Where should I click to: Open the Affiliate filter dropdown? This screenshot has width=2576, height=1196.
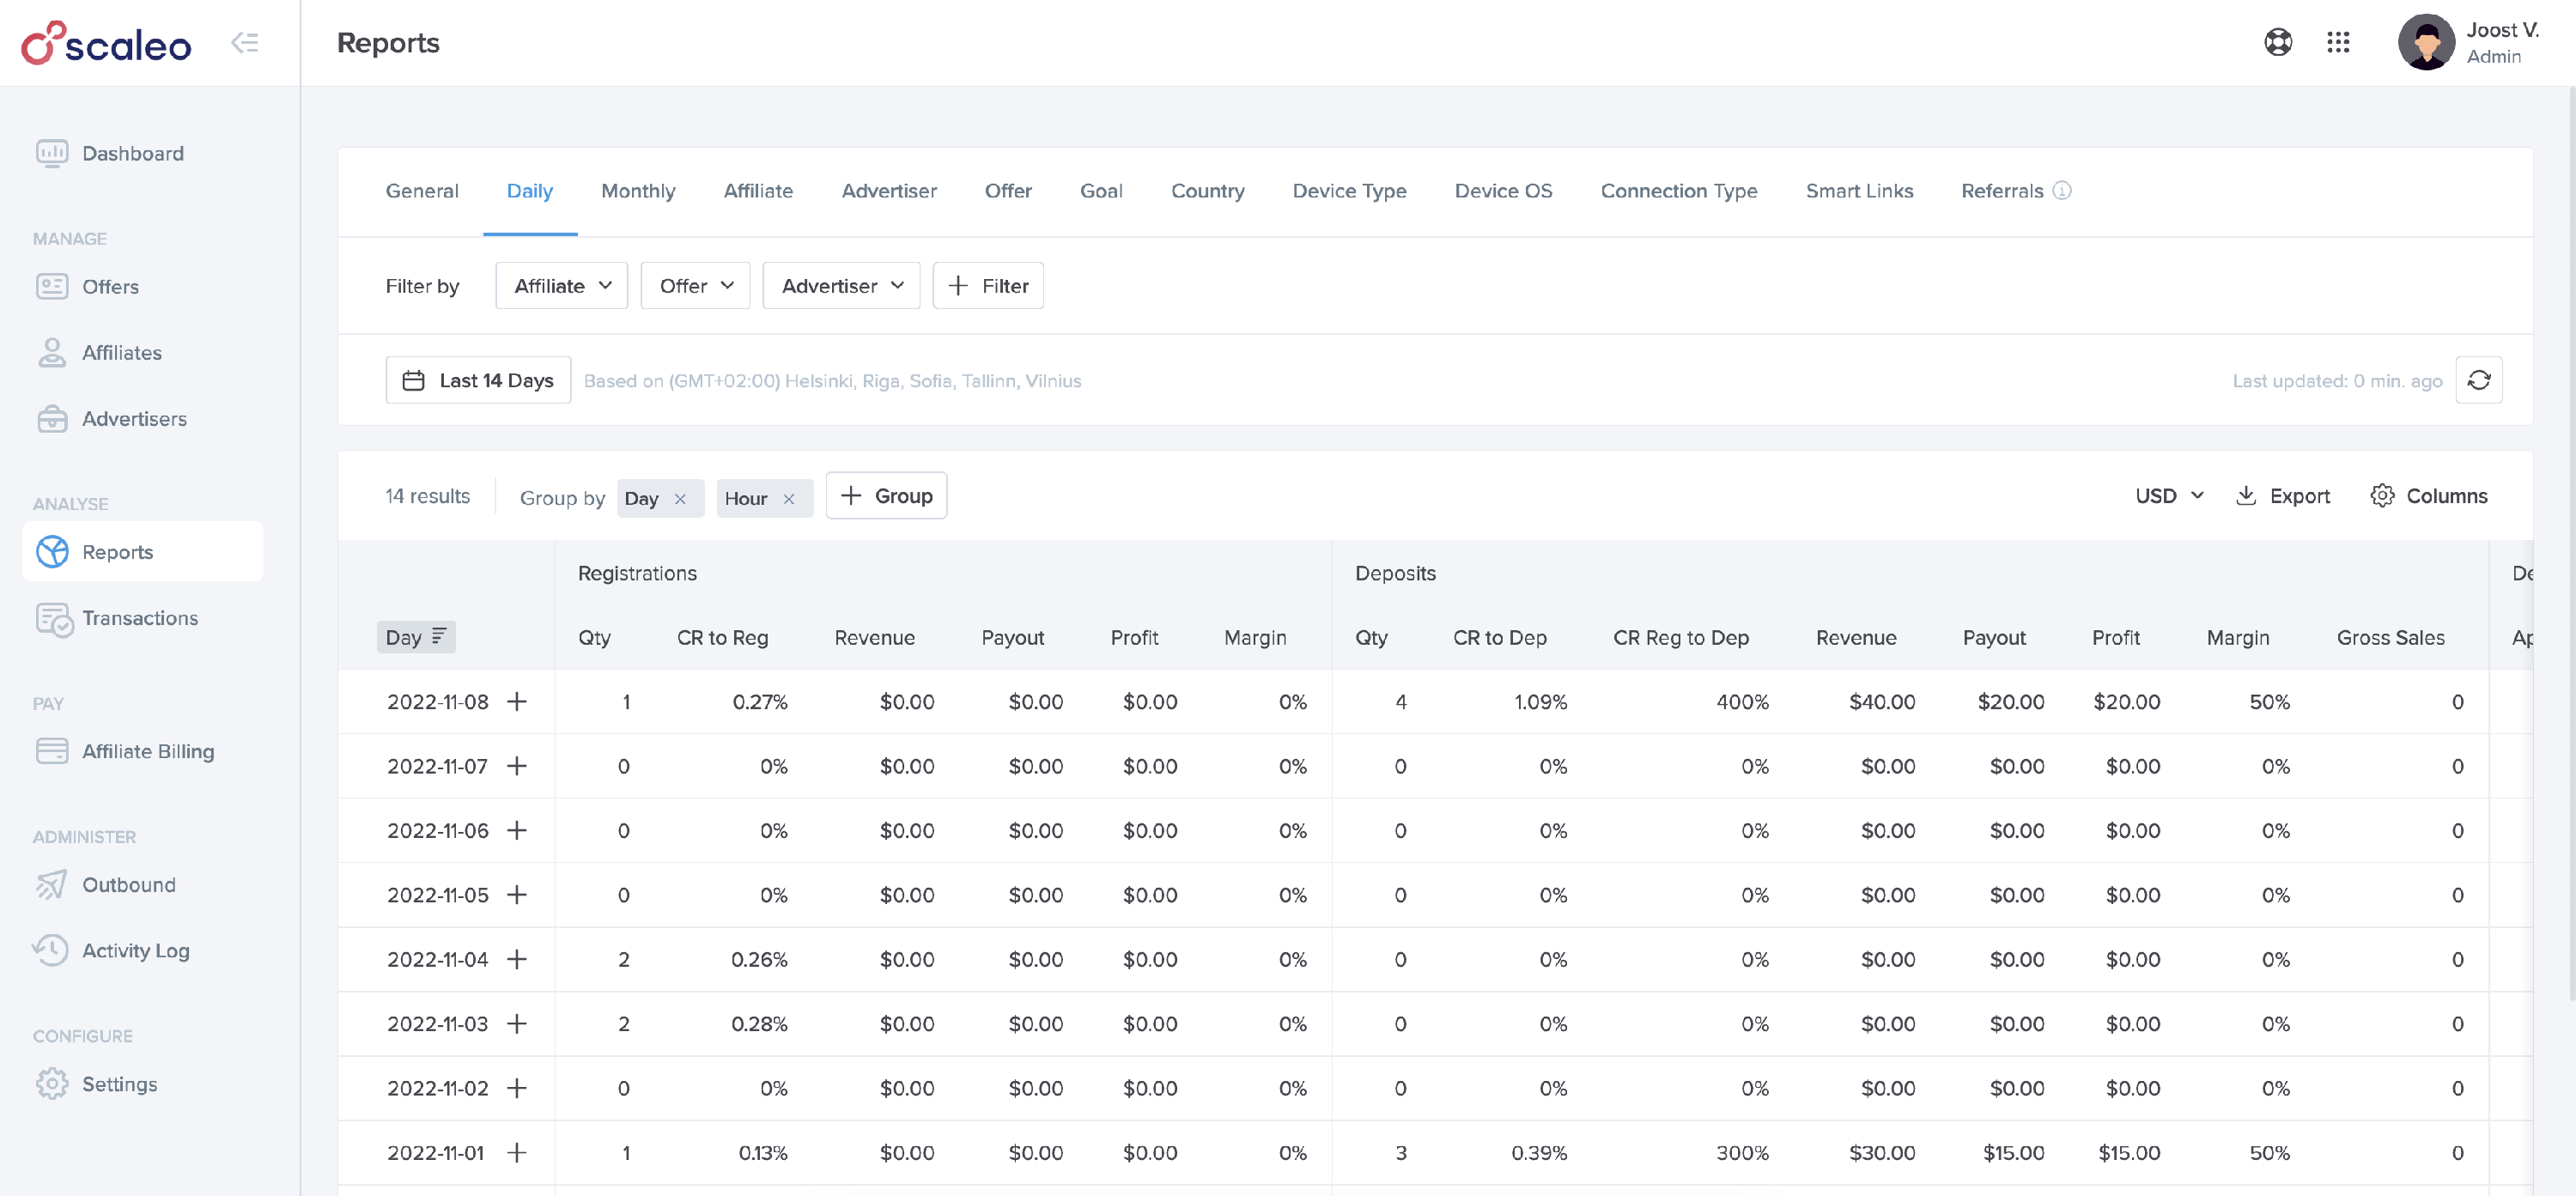tap(562, 286)
